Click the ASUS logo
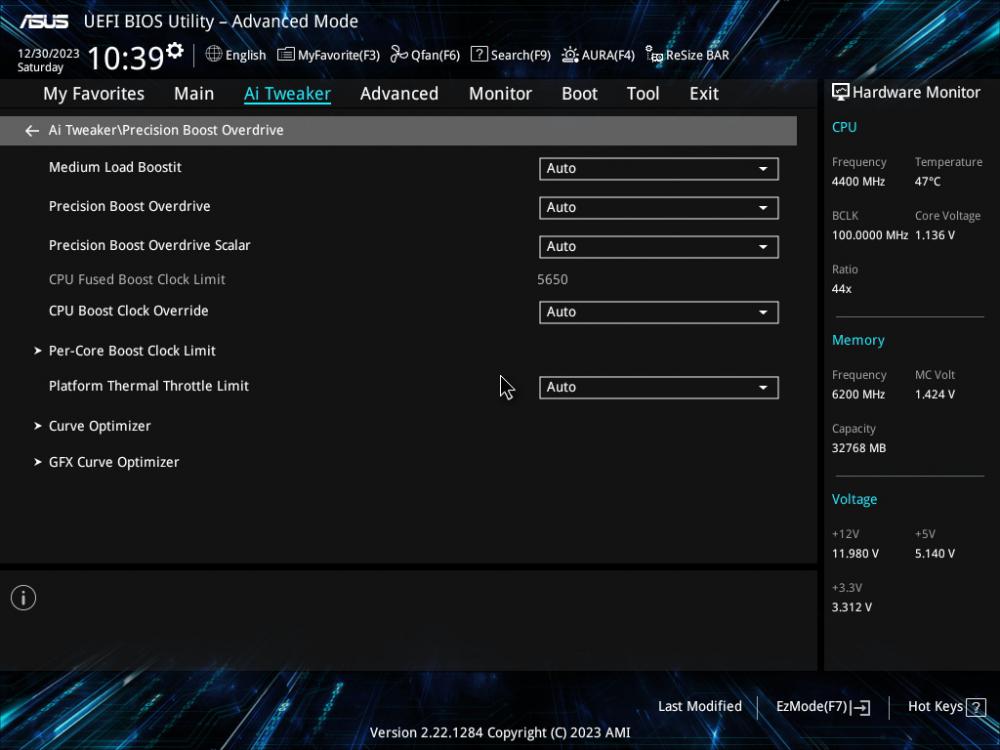 (43, 22)
